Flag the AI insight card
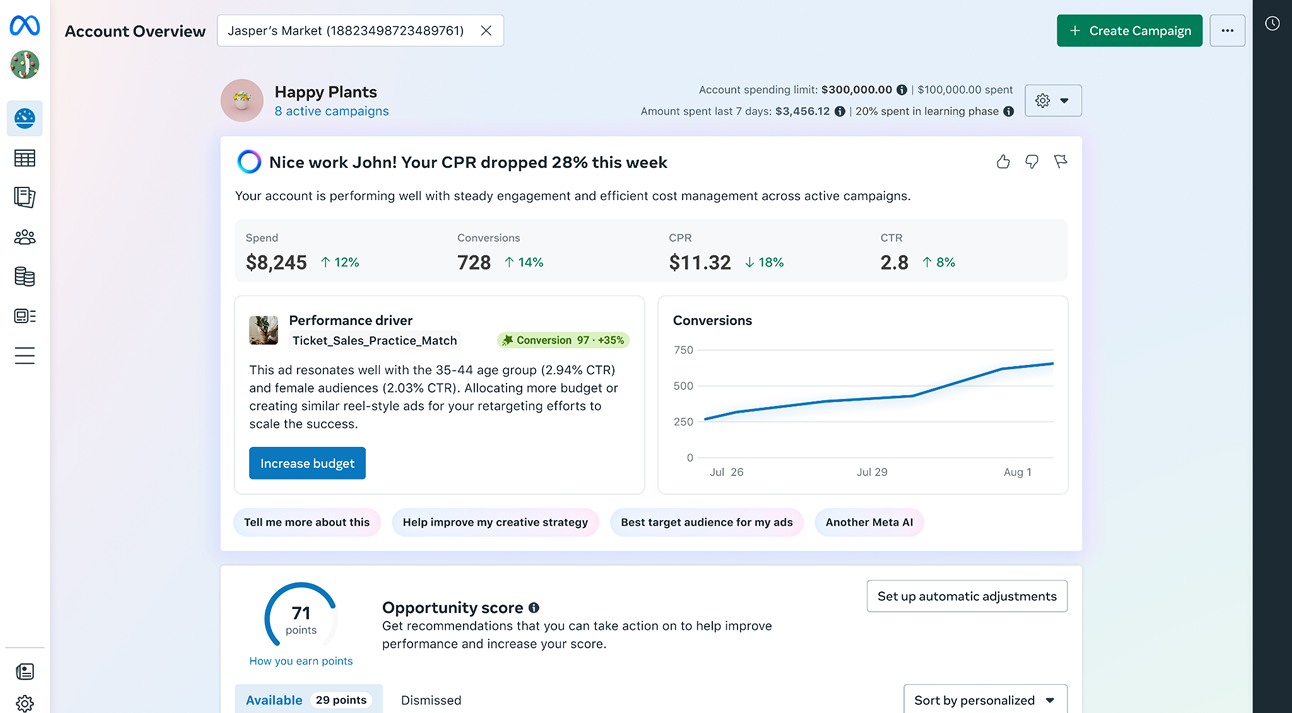This screenshot has height=713, width=1292. [1061, 161]
